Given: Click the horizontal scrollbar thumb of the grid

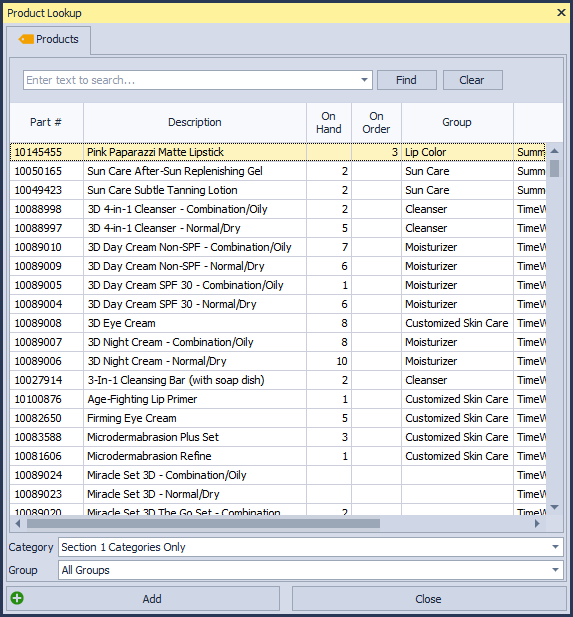Looking at the screenshot, I should (203, 524).
